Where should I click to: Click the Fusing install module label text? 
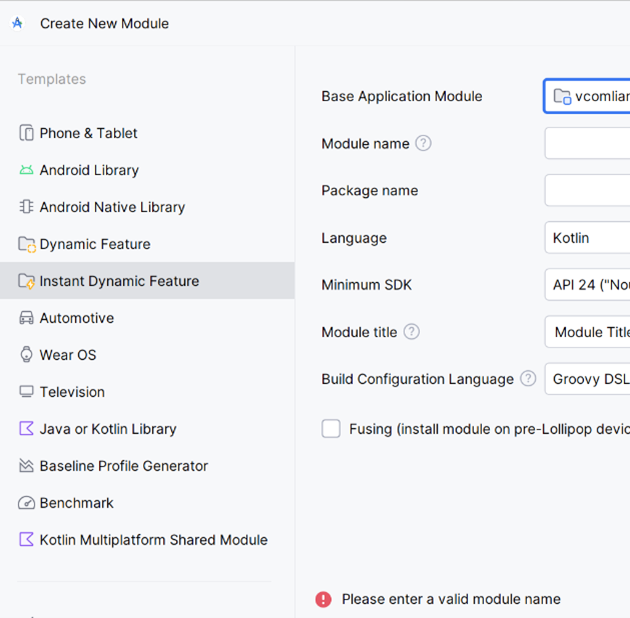[489, 429]
